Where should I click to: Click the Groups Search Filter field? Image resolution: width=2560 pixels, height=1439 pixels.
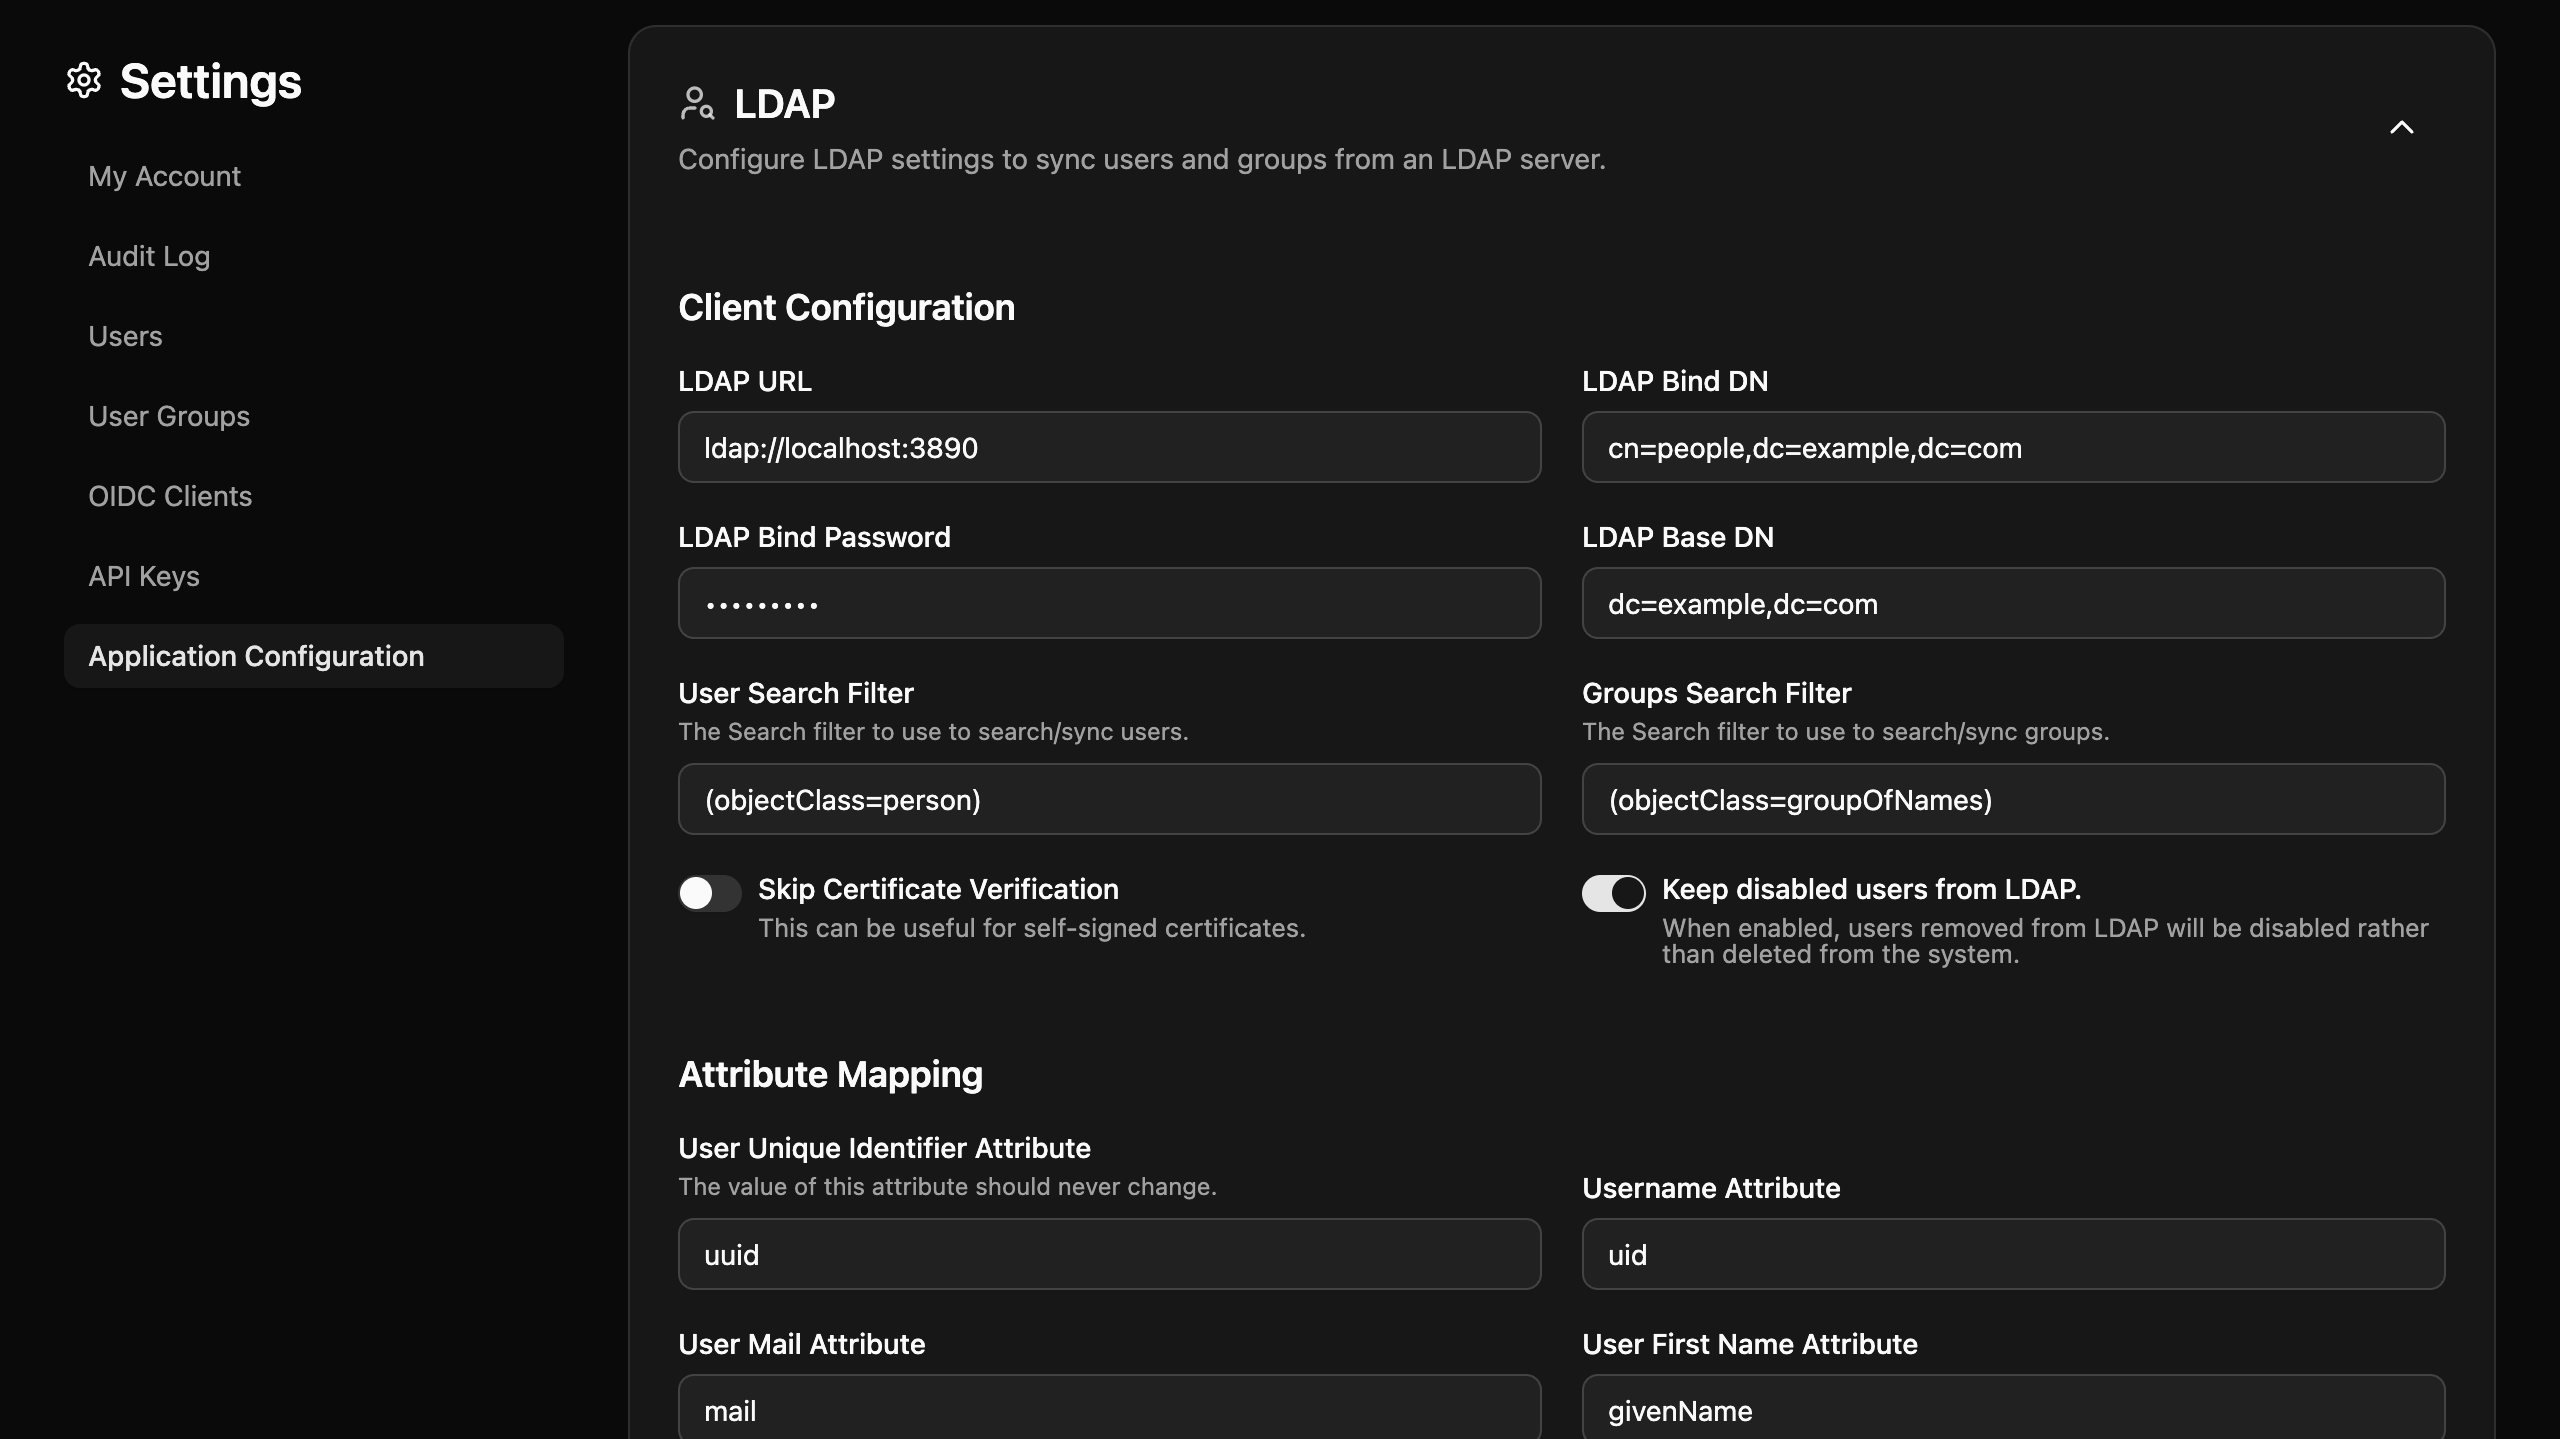[2013, 799]
